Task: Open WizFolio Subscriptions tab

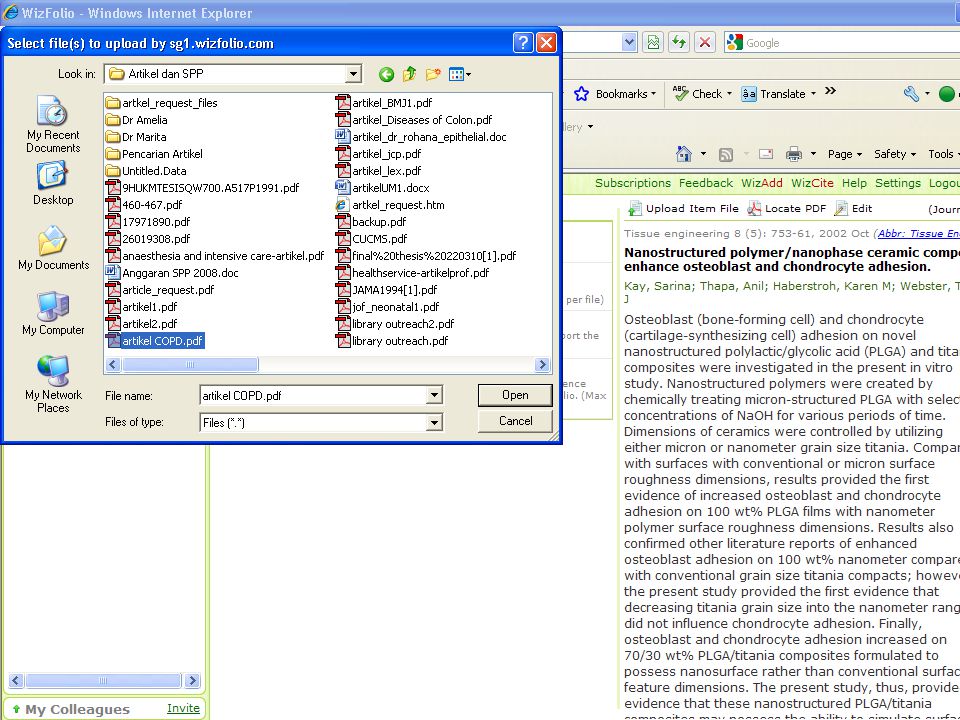Action: [x=632, y=183]
